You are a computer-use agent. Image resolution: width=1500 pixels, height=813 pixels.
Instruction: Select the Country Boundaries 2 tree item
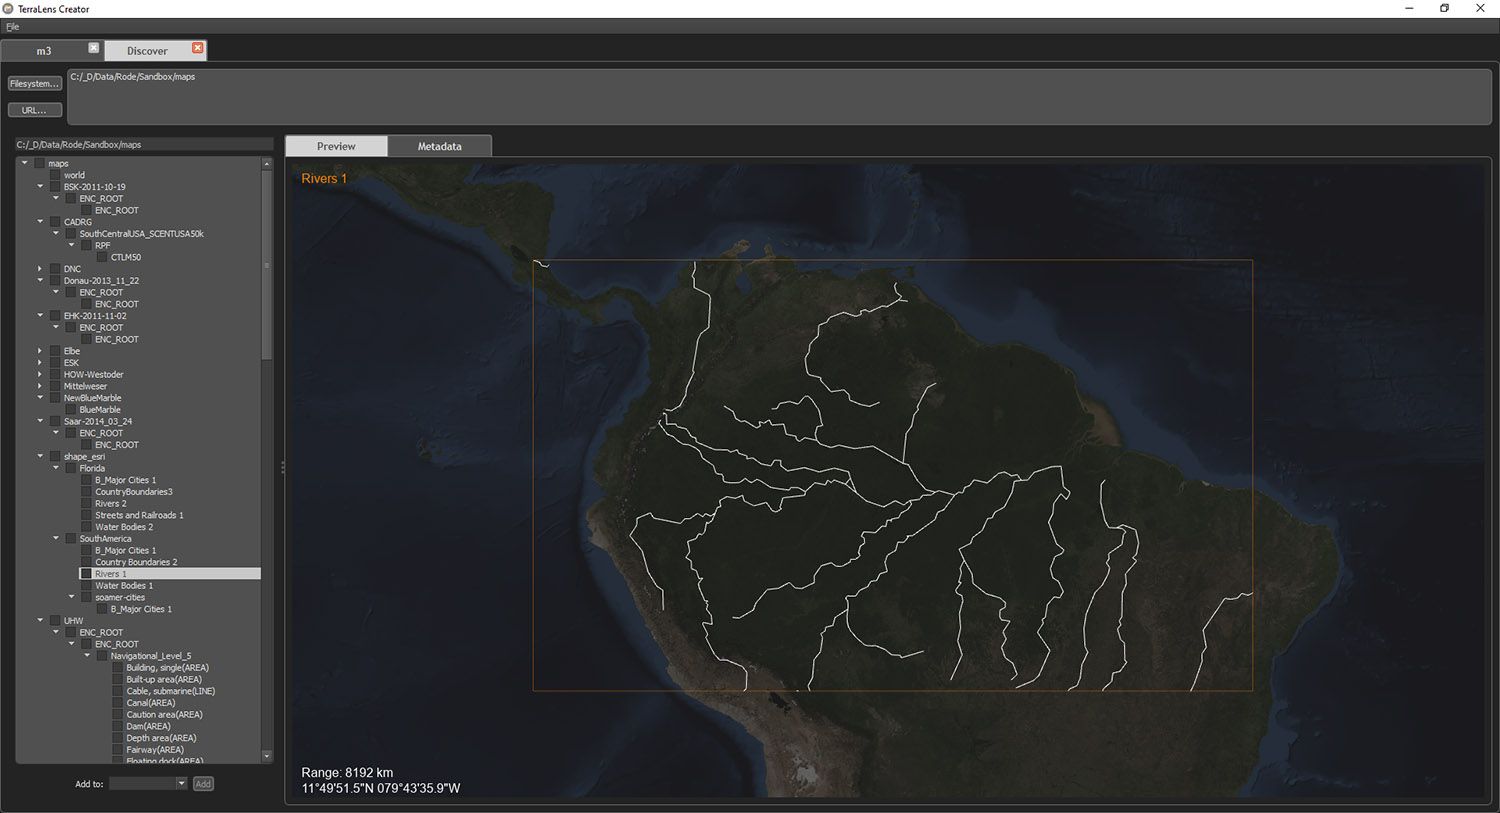135,561
